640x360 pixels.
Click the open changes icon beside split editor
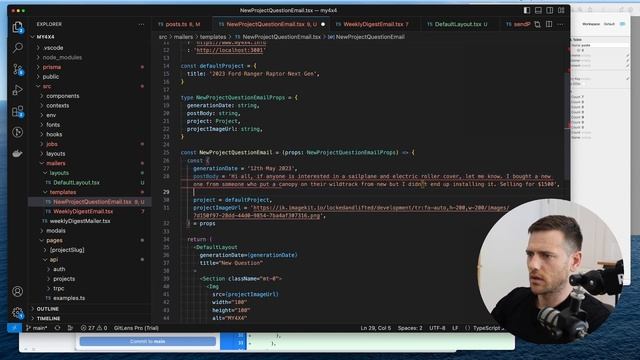pos(538,24)
